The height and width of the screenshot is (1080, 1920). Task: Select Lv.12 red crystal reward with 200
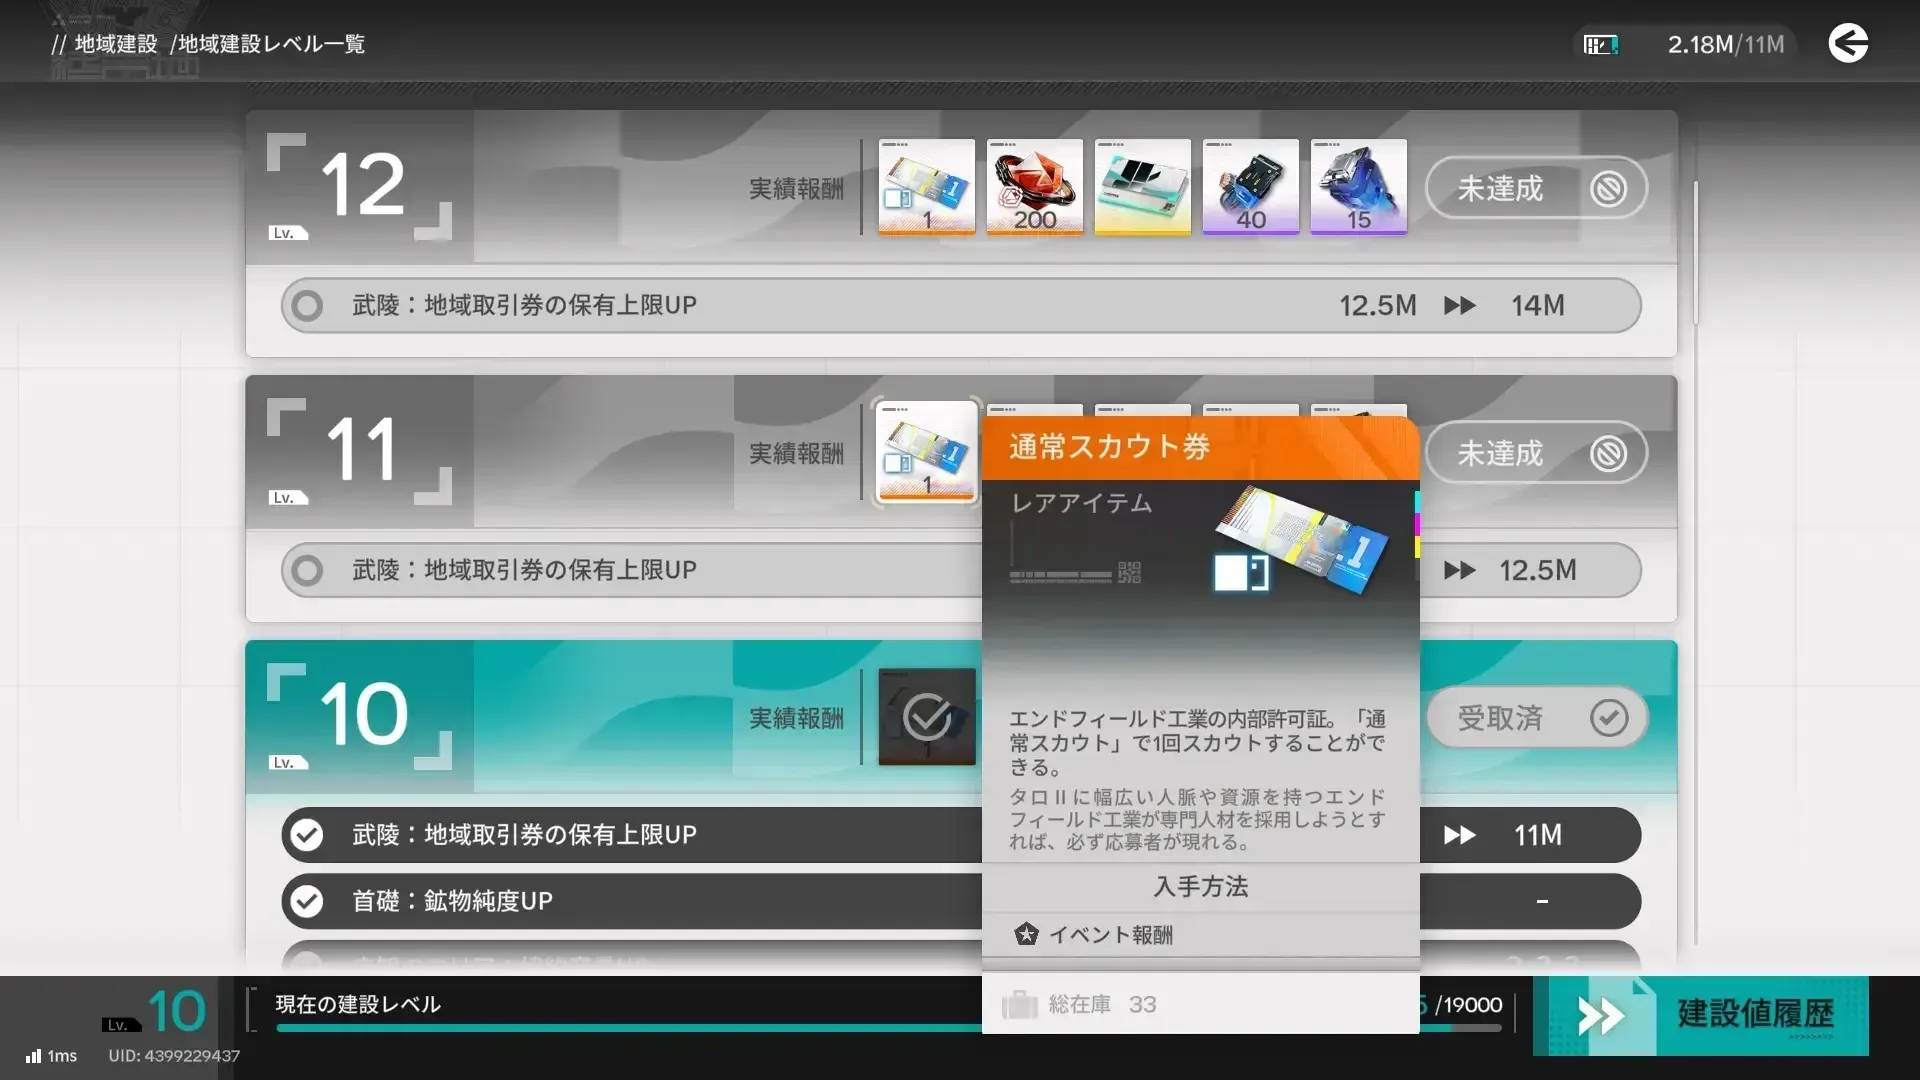click(x=1035, y=187)
